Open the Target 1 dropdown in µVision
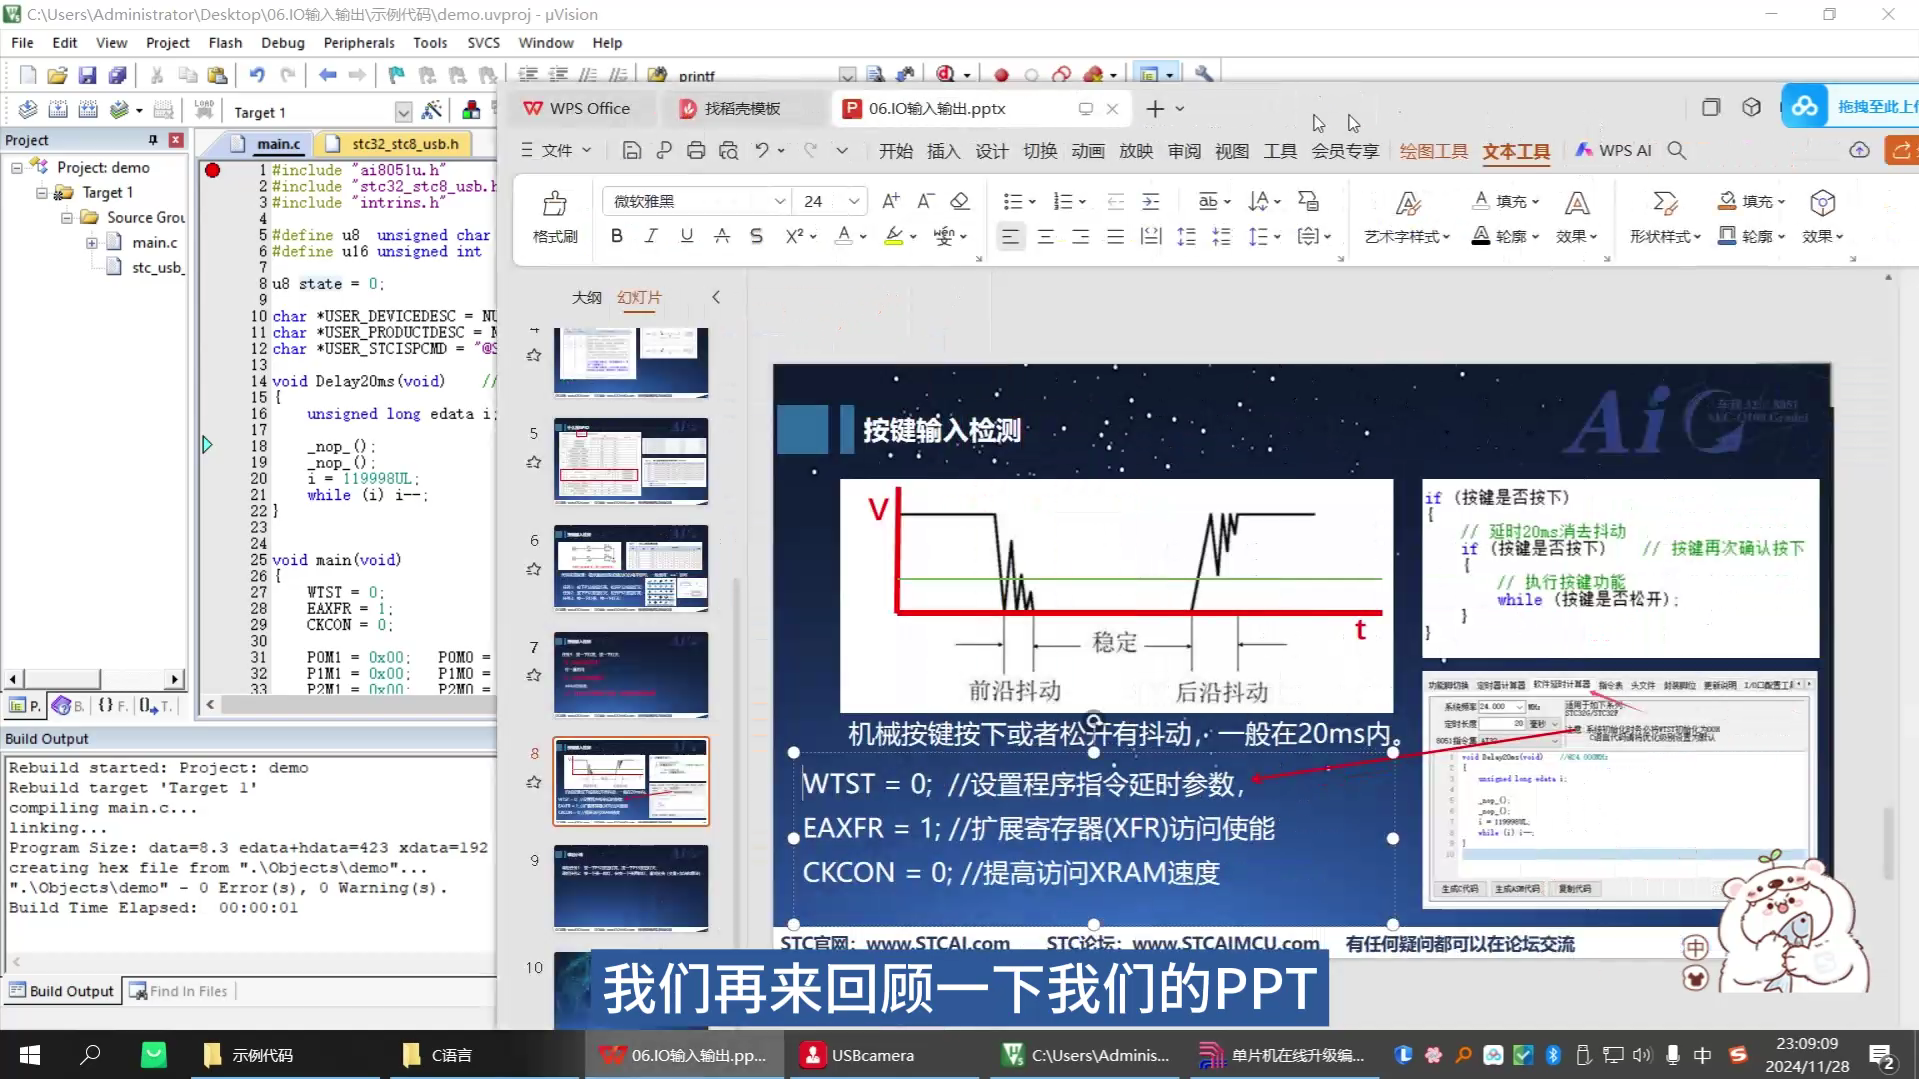The image size is (1919, 1079). tap(403, 111)
